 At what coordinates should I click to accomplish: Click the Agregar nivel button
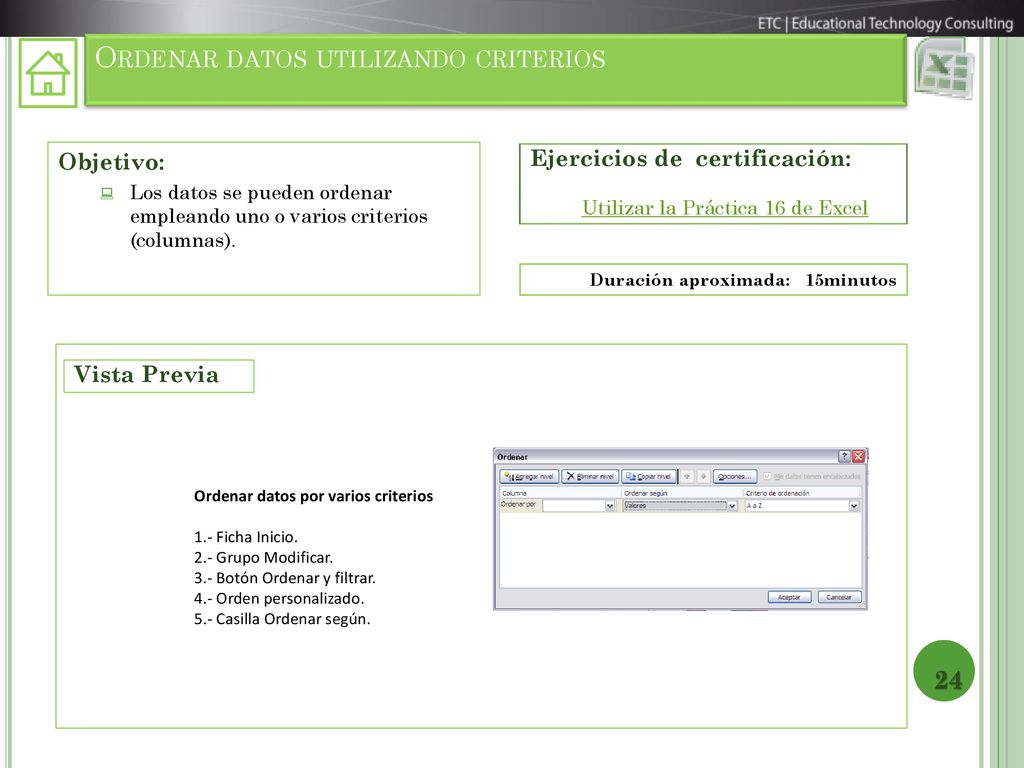click(x=529, y=477)
